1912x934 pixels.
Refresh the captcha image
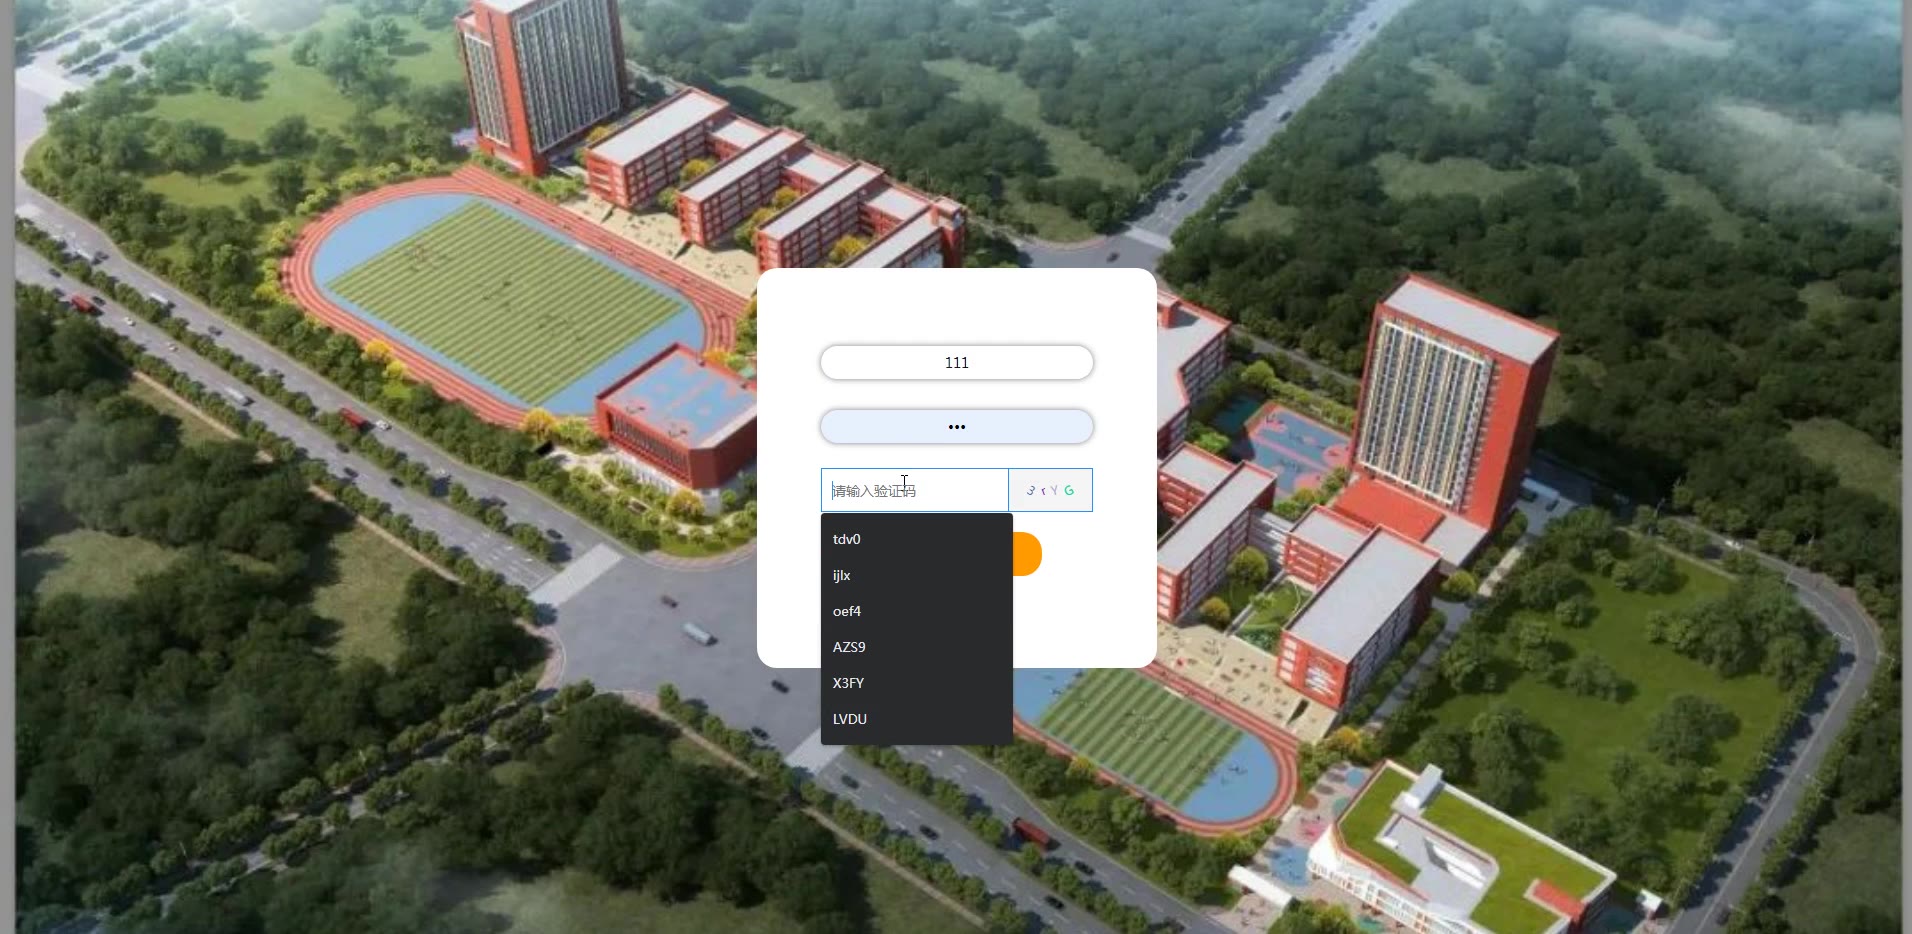(x=1050, y=490)
